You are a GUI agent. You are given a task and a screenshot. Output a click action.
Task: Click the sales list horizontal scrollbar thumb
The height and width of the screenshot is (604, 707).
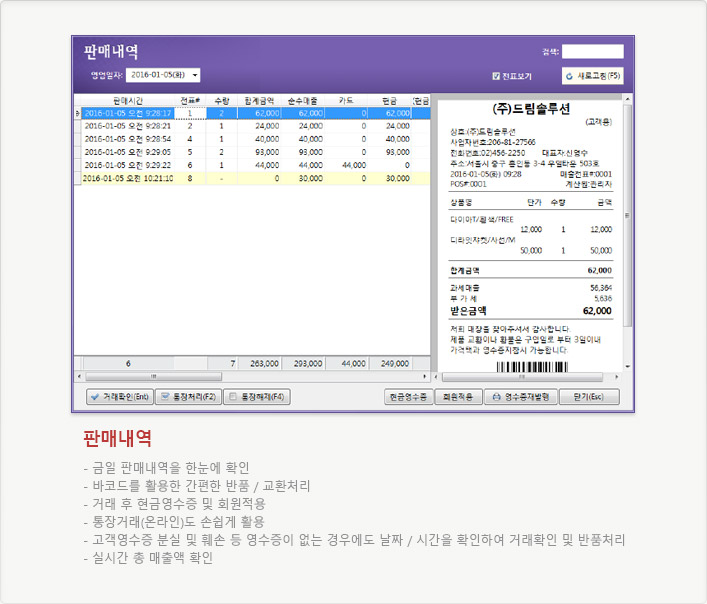153,376
